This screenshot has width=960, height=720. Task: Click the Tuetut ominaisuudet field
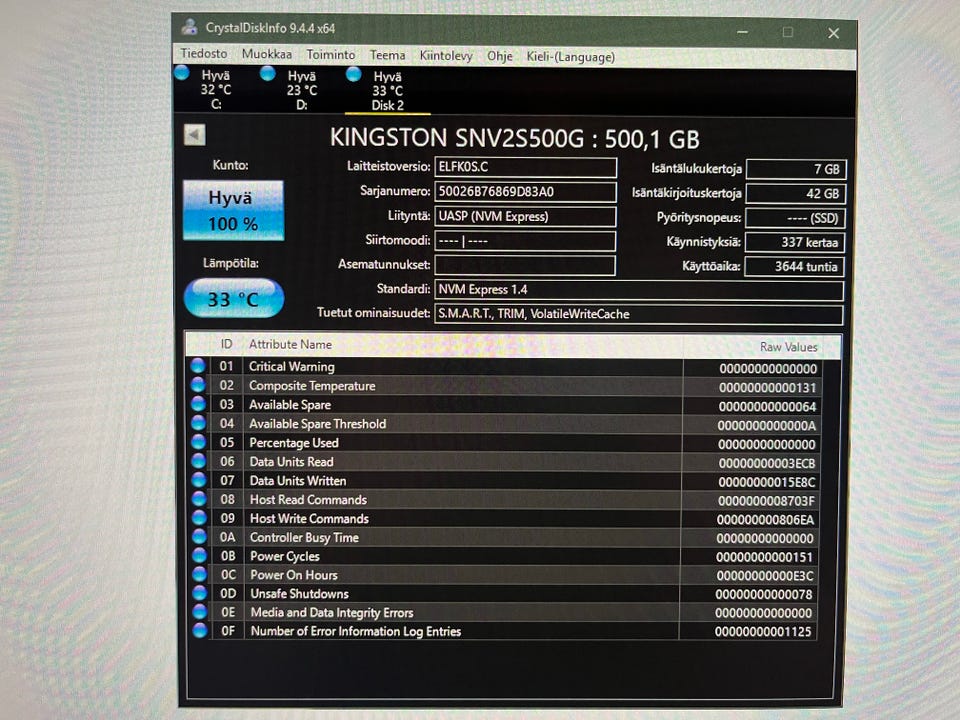pyautogui.click(x=639, y=314)
